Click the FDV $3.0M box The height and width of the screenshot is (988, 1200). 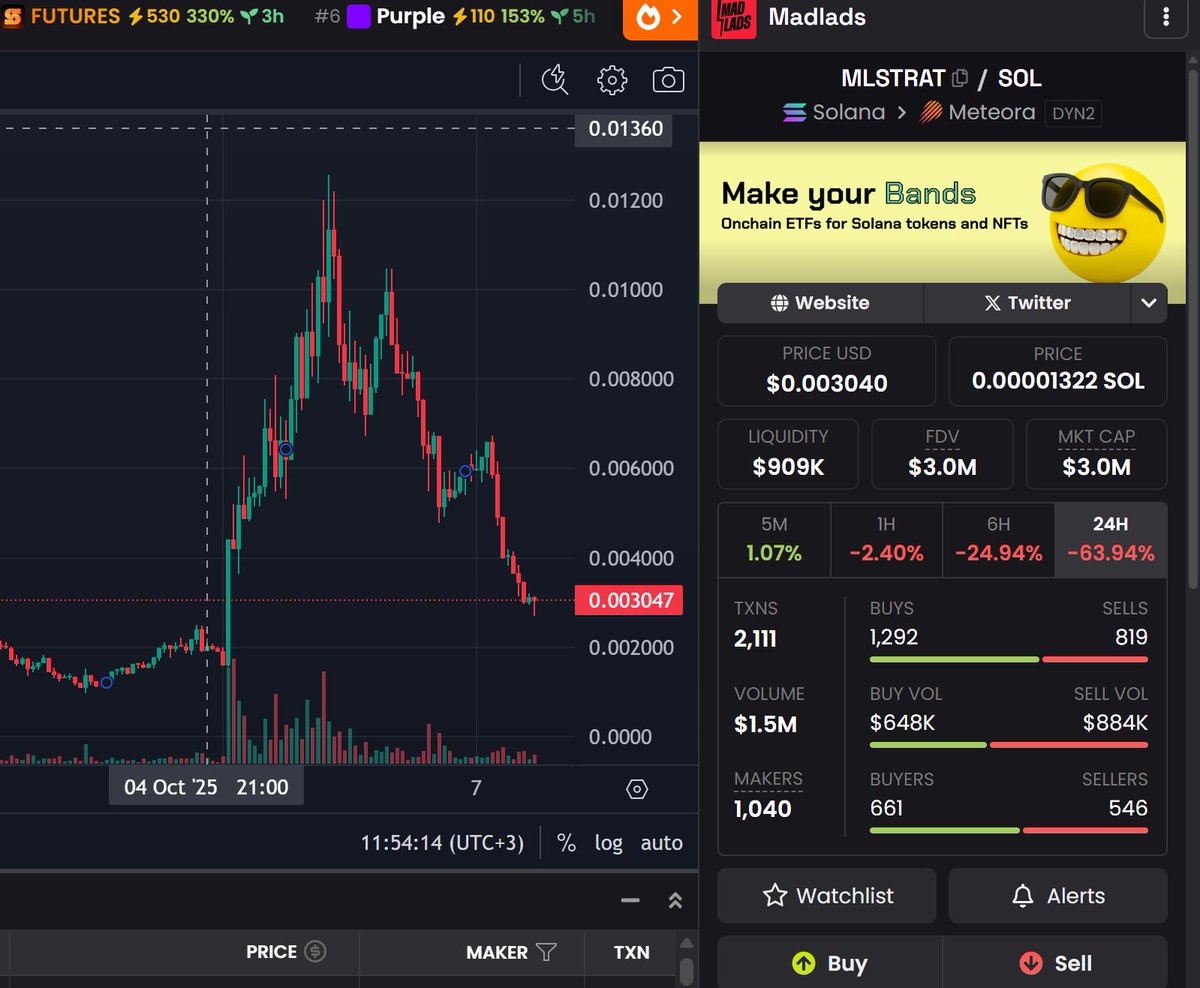click(x=942, y=453)
